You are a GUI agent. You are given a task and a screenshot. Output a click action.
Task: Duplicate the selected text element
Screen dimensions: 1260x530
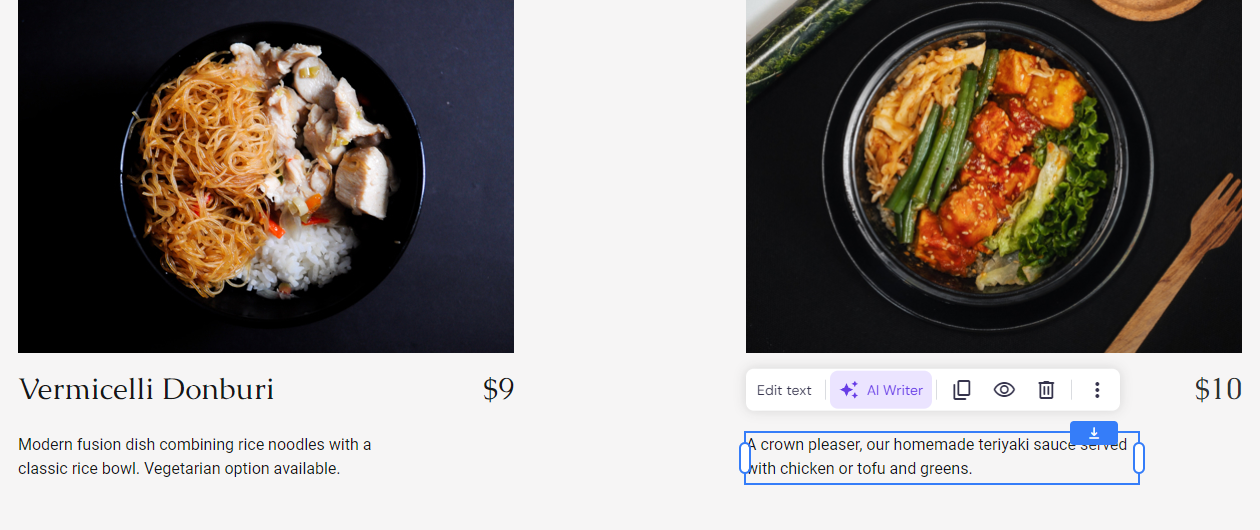[962, 390]
